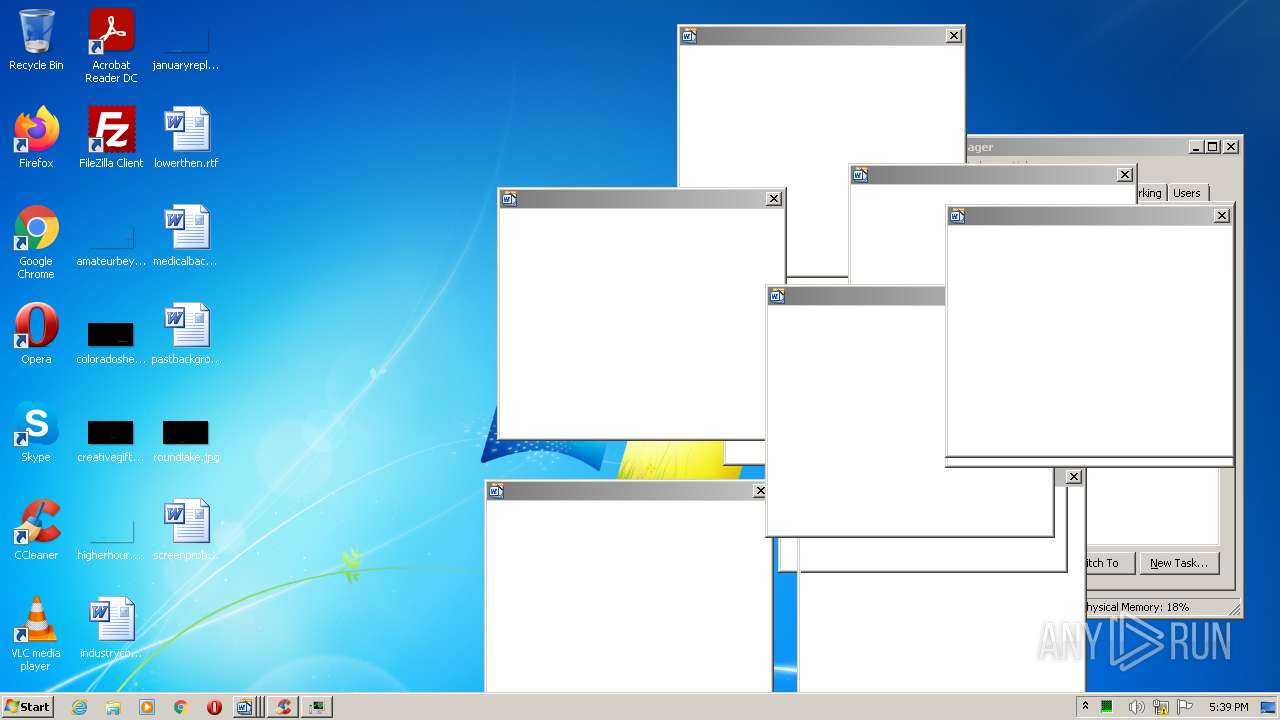Click the green CPU meter tray icon
Screen dimensions: 1280x720
(x=1107, y=707)
